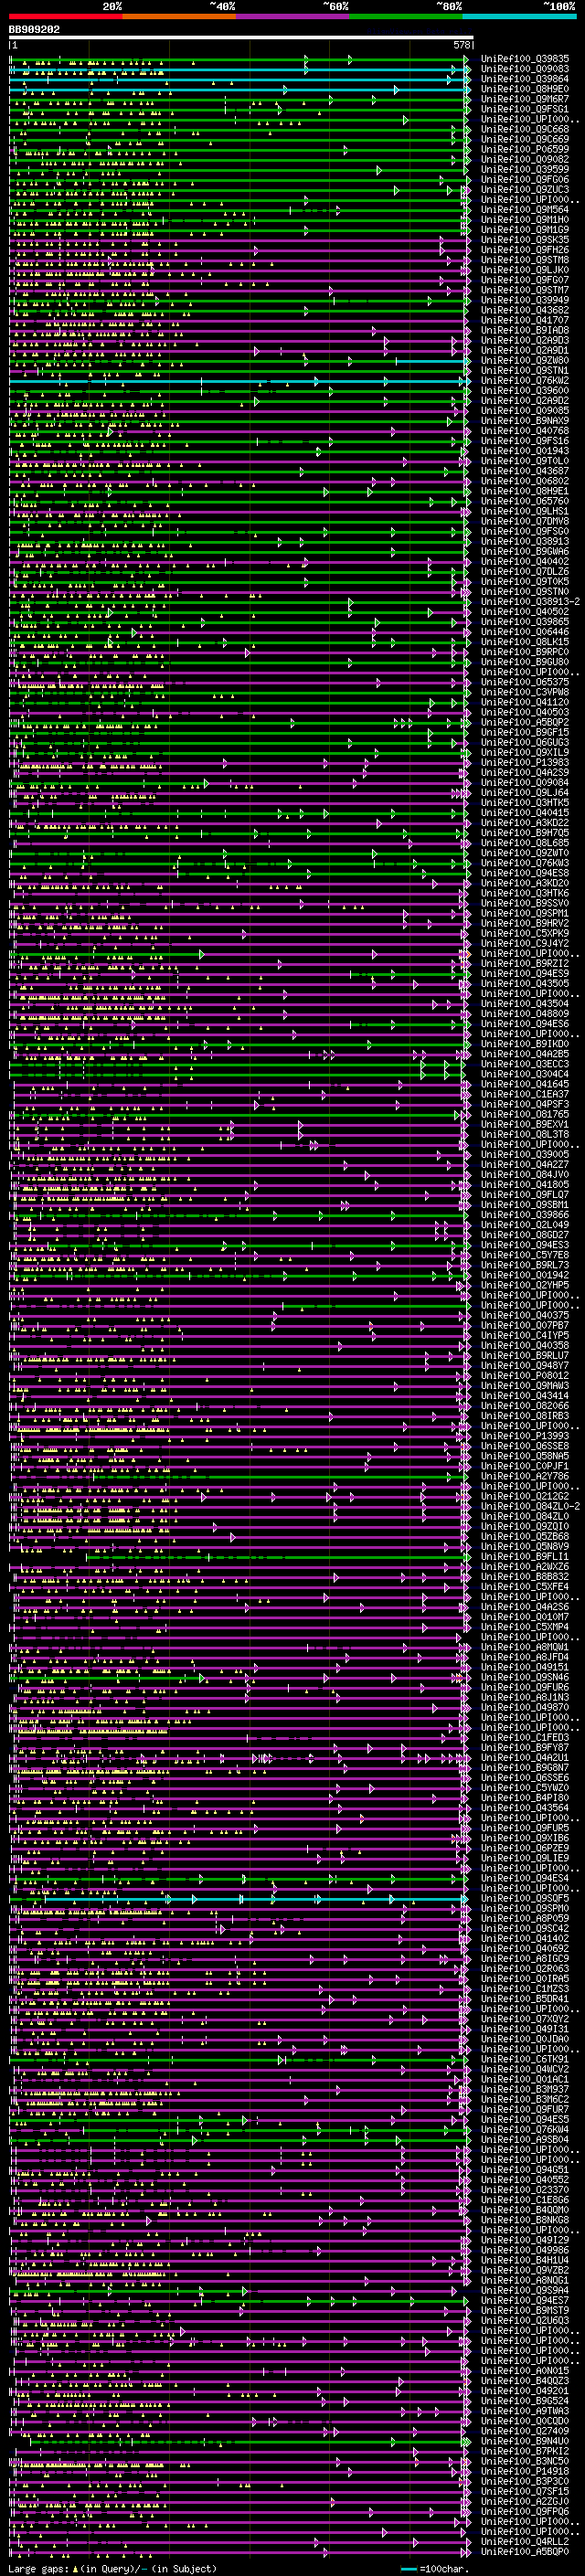Screen dimensions: 585x2576
Task: Click UniRef100_Q9STN1 label
Action: 525,370
